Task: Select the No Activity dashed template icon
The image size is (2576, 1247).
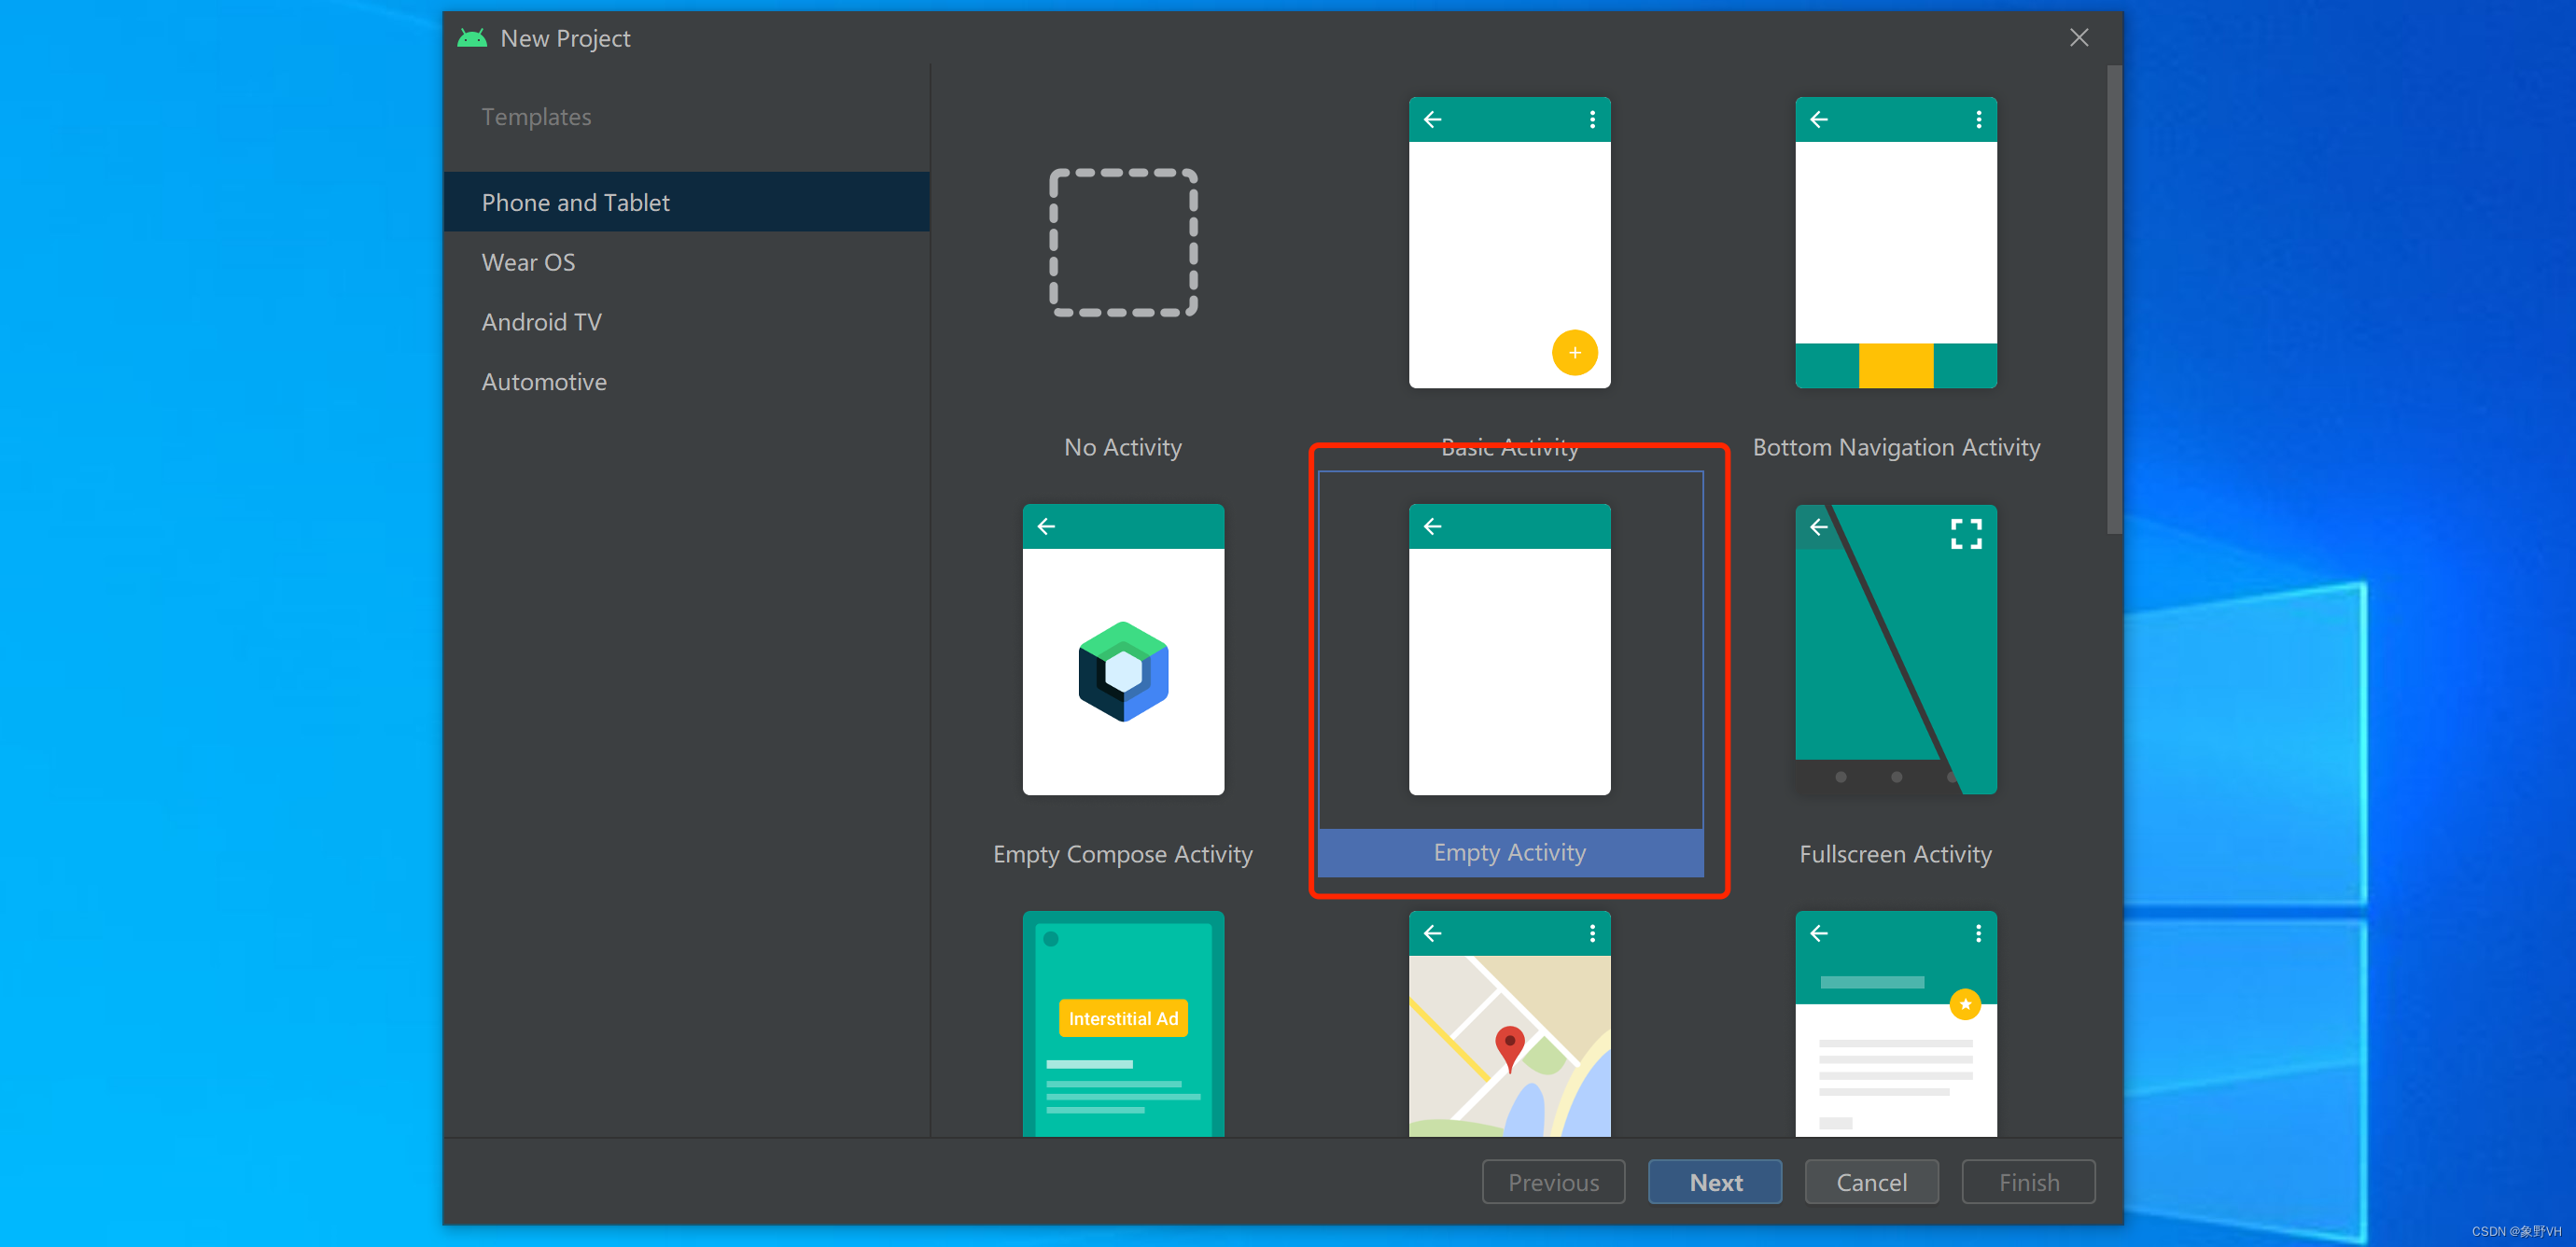Action: [1122, 243]
